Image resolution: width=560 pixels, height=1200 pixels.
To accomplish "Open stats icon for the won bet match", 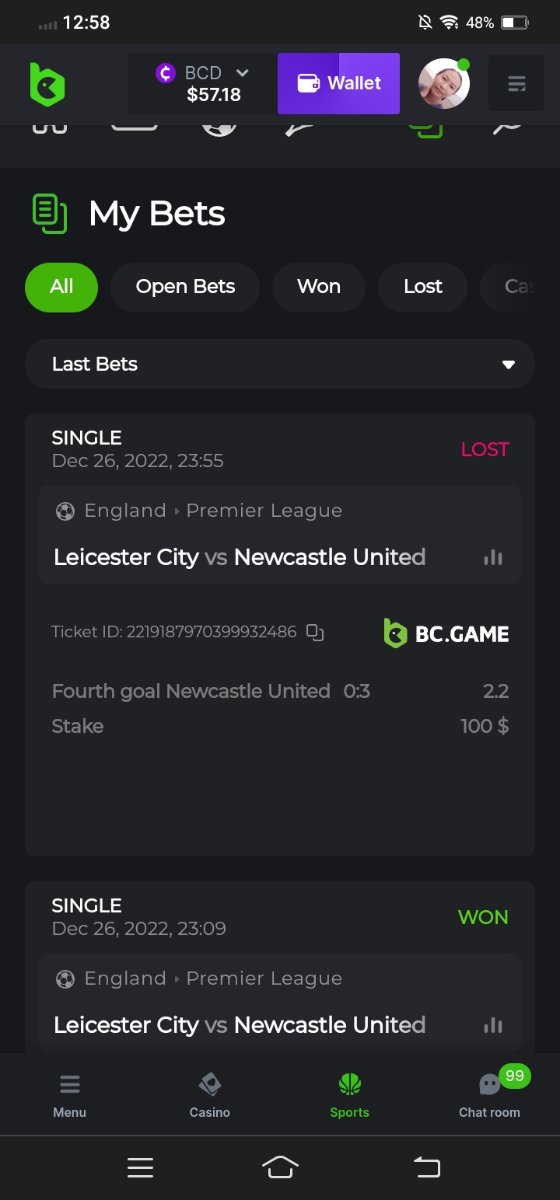I will pyautogui.click(x=493, y=1025).
